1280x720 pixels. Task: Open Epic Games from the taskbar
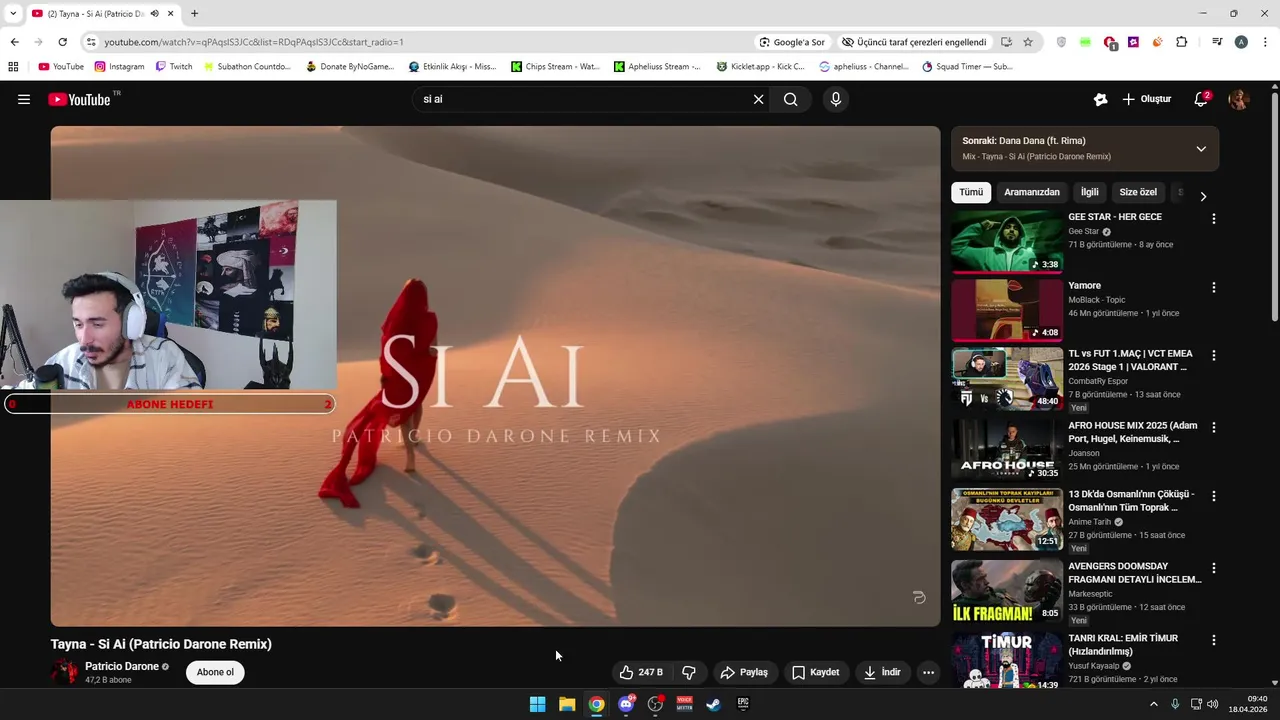pyautogui.click(x=743, y=704)
